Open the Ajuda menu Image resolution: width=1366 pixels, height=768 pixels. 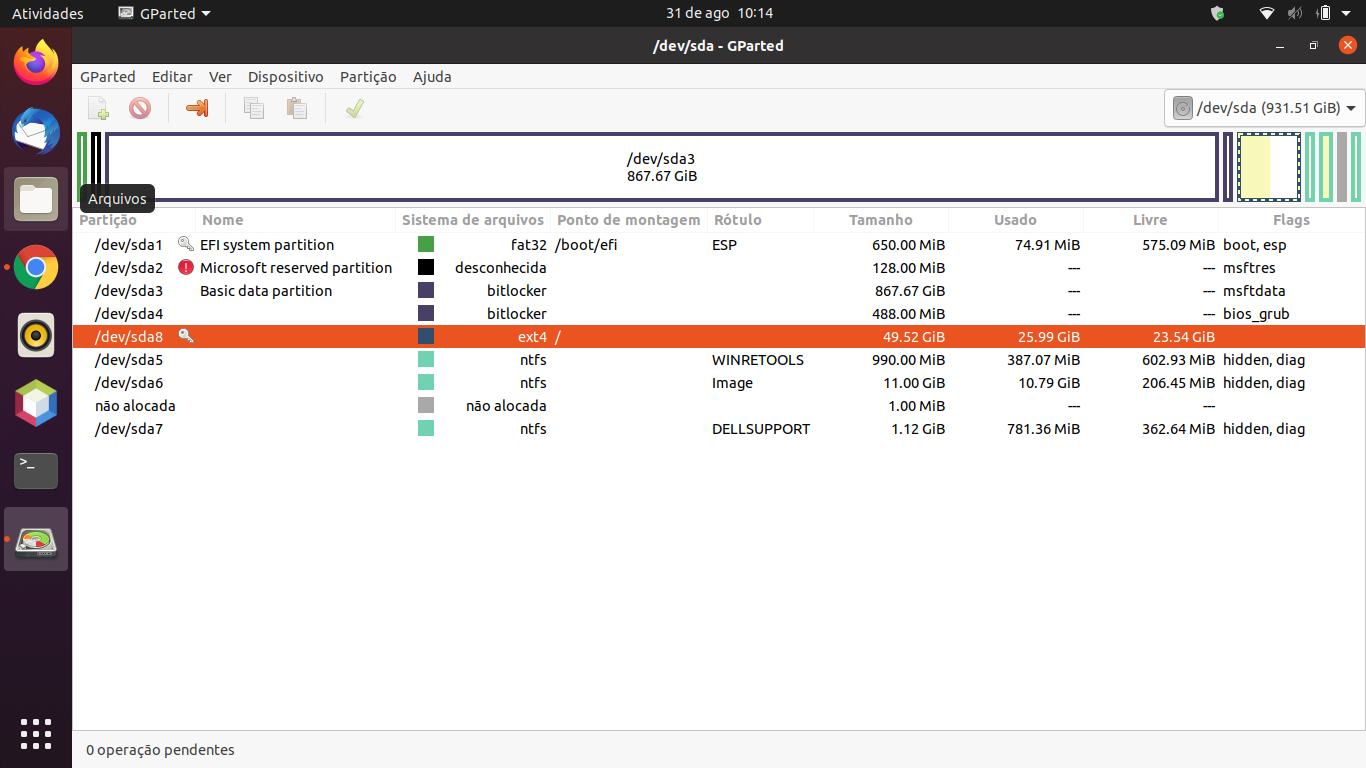(432, 77)
